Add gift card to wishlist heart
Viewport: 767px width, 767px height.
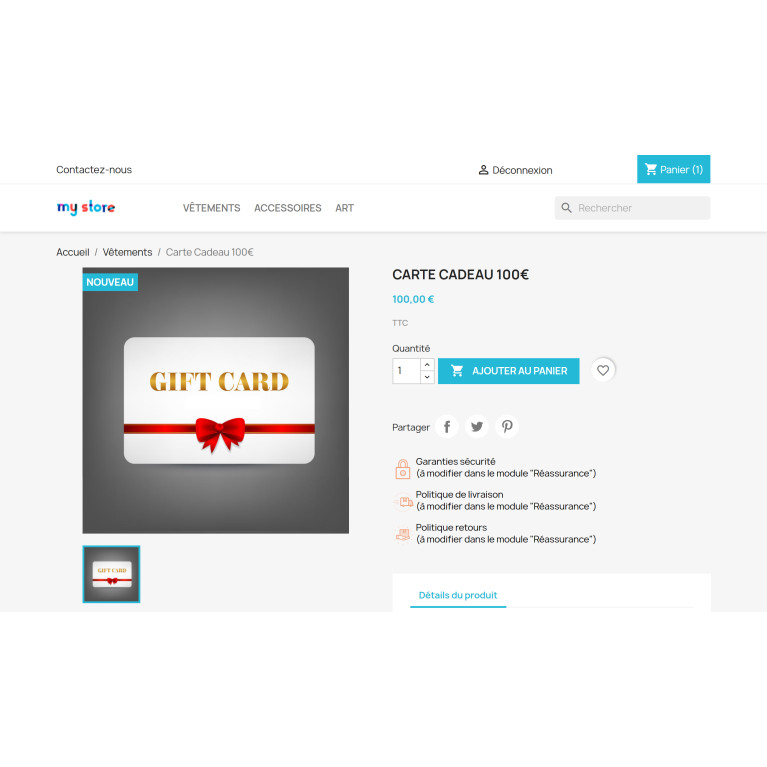point(603,370)
